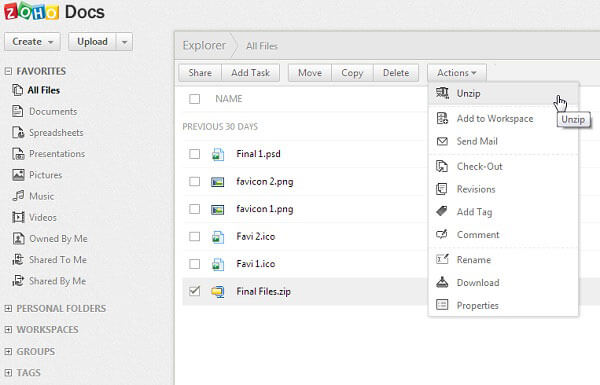
Task: Choose Add to Workspace menu entry
Action: [503, 119]
